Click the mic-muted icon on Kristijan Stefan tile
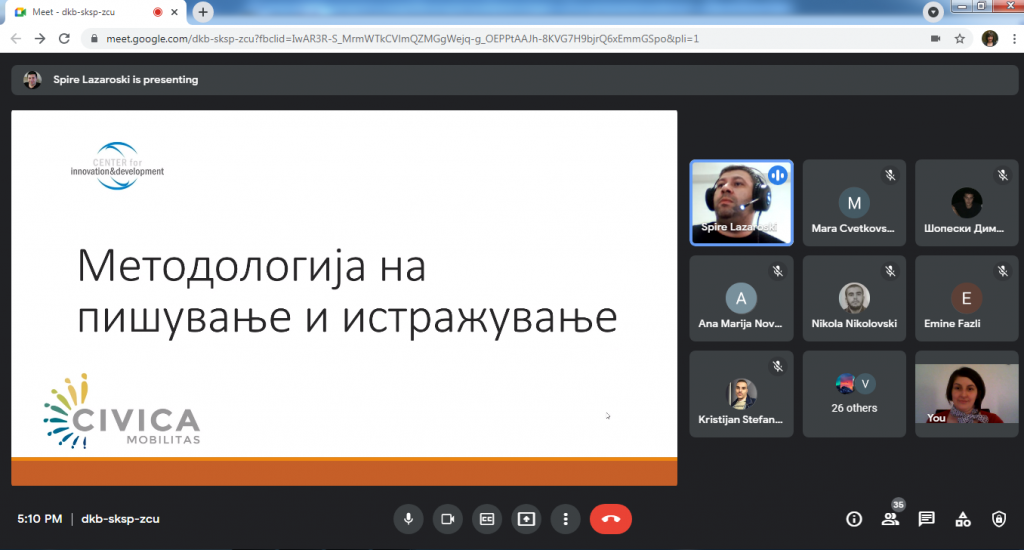The width and height of the screenshot is (1024, 550). pos(777,366)
